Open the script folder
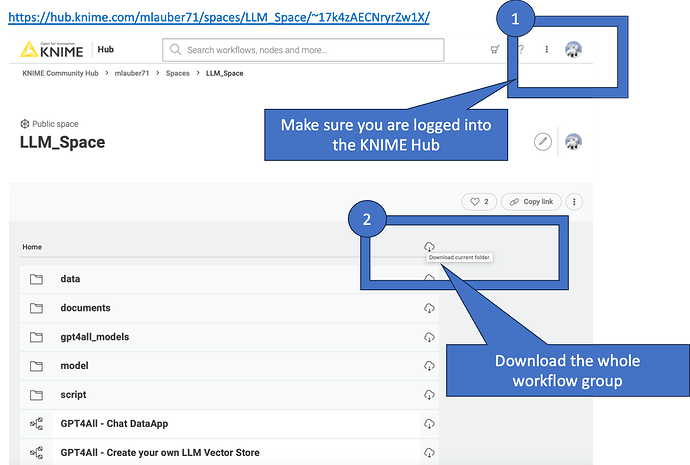 click(x=73, y=395)
